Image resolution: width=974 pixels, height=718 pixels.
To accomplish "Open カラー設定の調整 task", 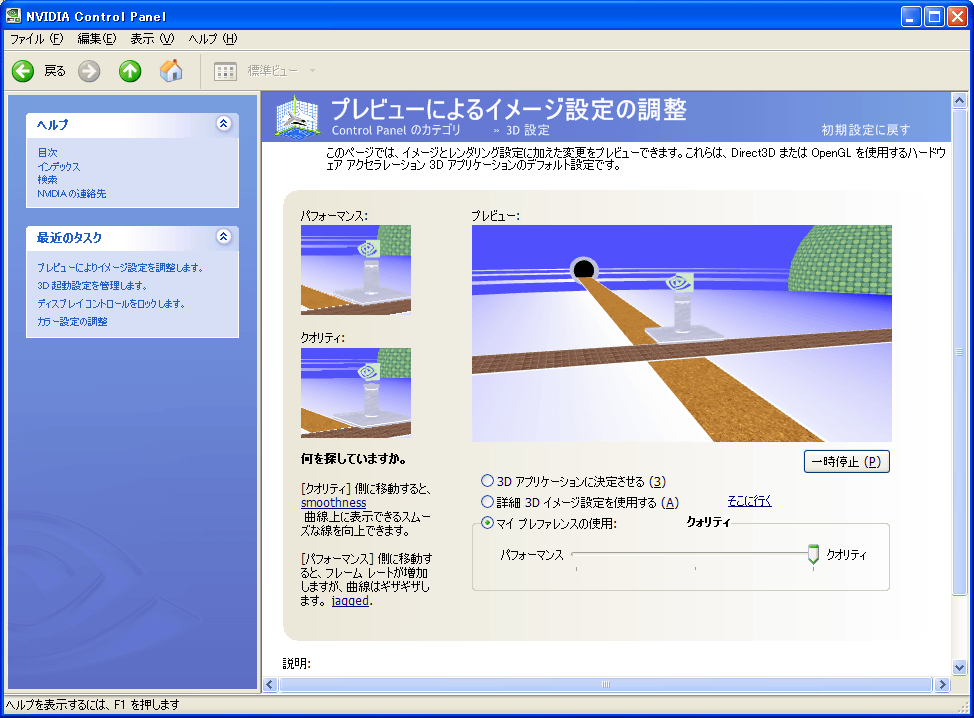I will pyautogui.click(x=72, y=322).
